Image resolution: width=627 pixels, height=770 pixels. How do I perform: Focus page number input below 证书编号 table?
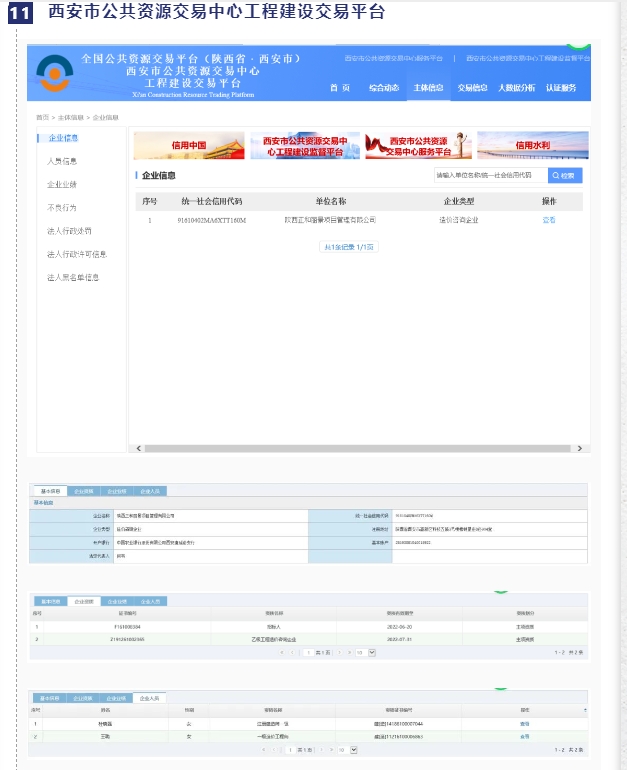tap(308, 653)
